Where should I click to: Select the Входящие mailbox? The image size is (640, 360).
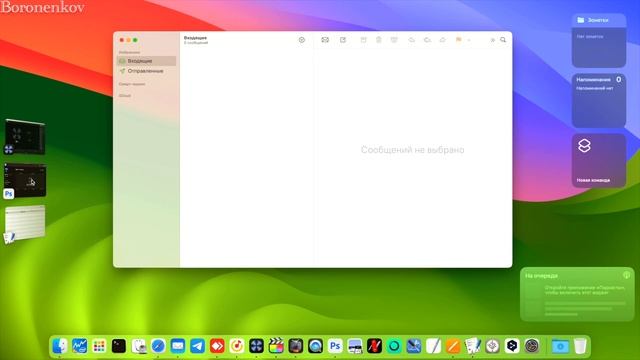(146, 61)
